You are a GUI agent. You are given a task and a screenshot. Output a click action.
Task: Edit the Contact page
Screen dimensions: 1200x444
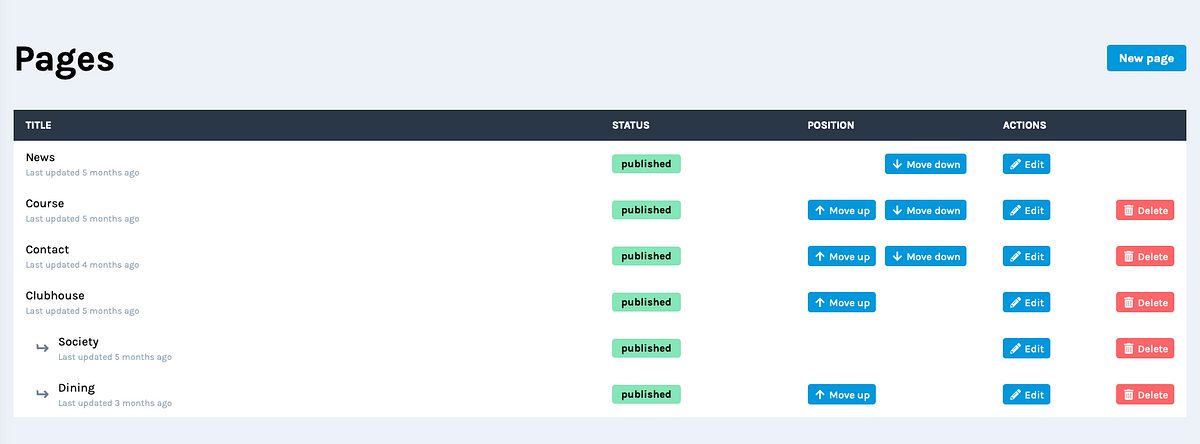pyautogui.click(x=1026, y=256)
